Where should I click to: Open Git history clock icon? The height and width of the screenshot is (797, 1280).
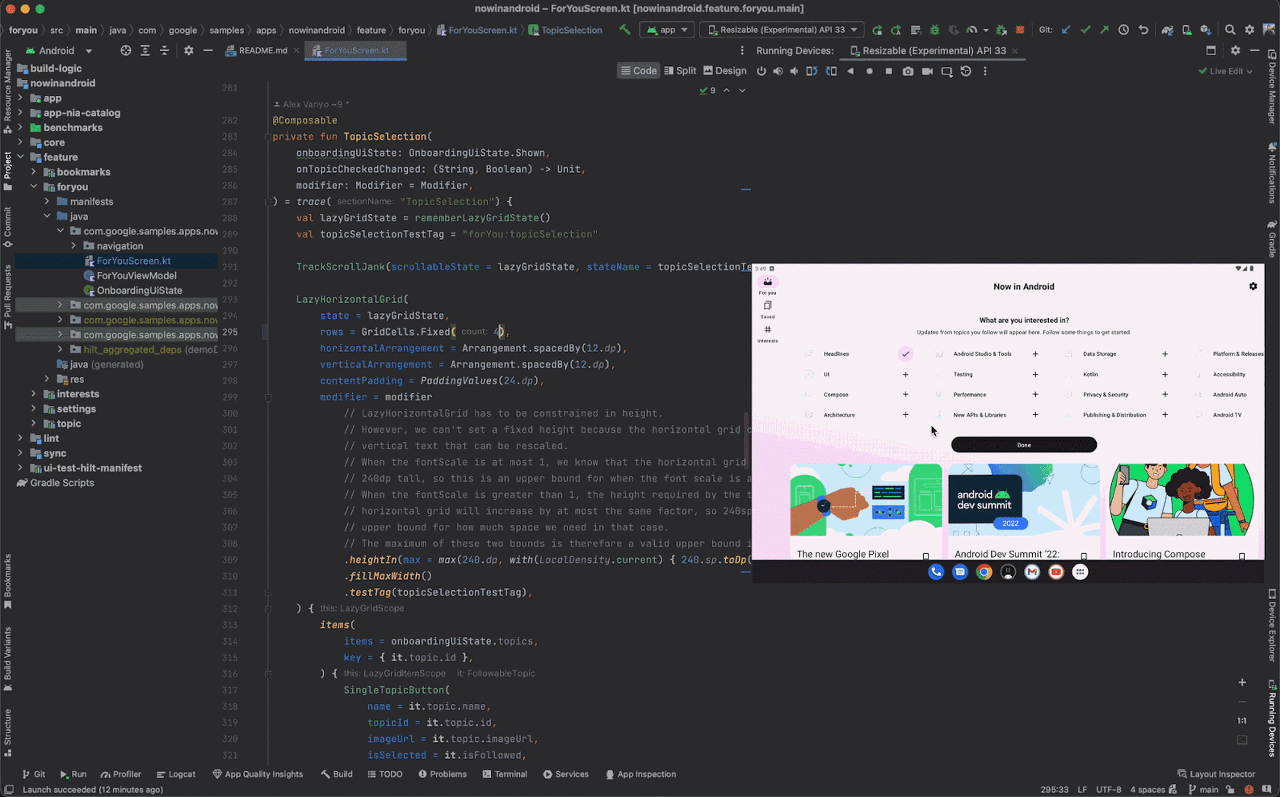coord(1123,30)
